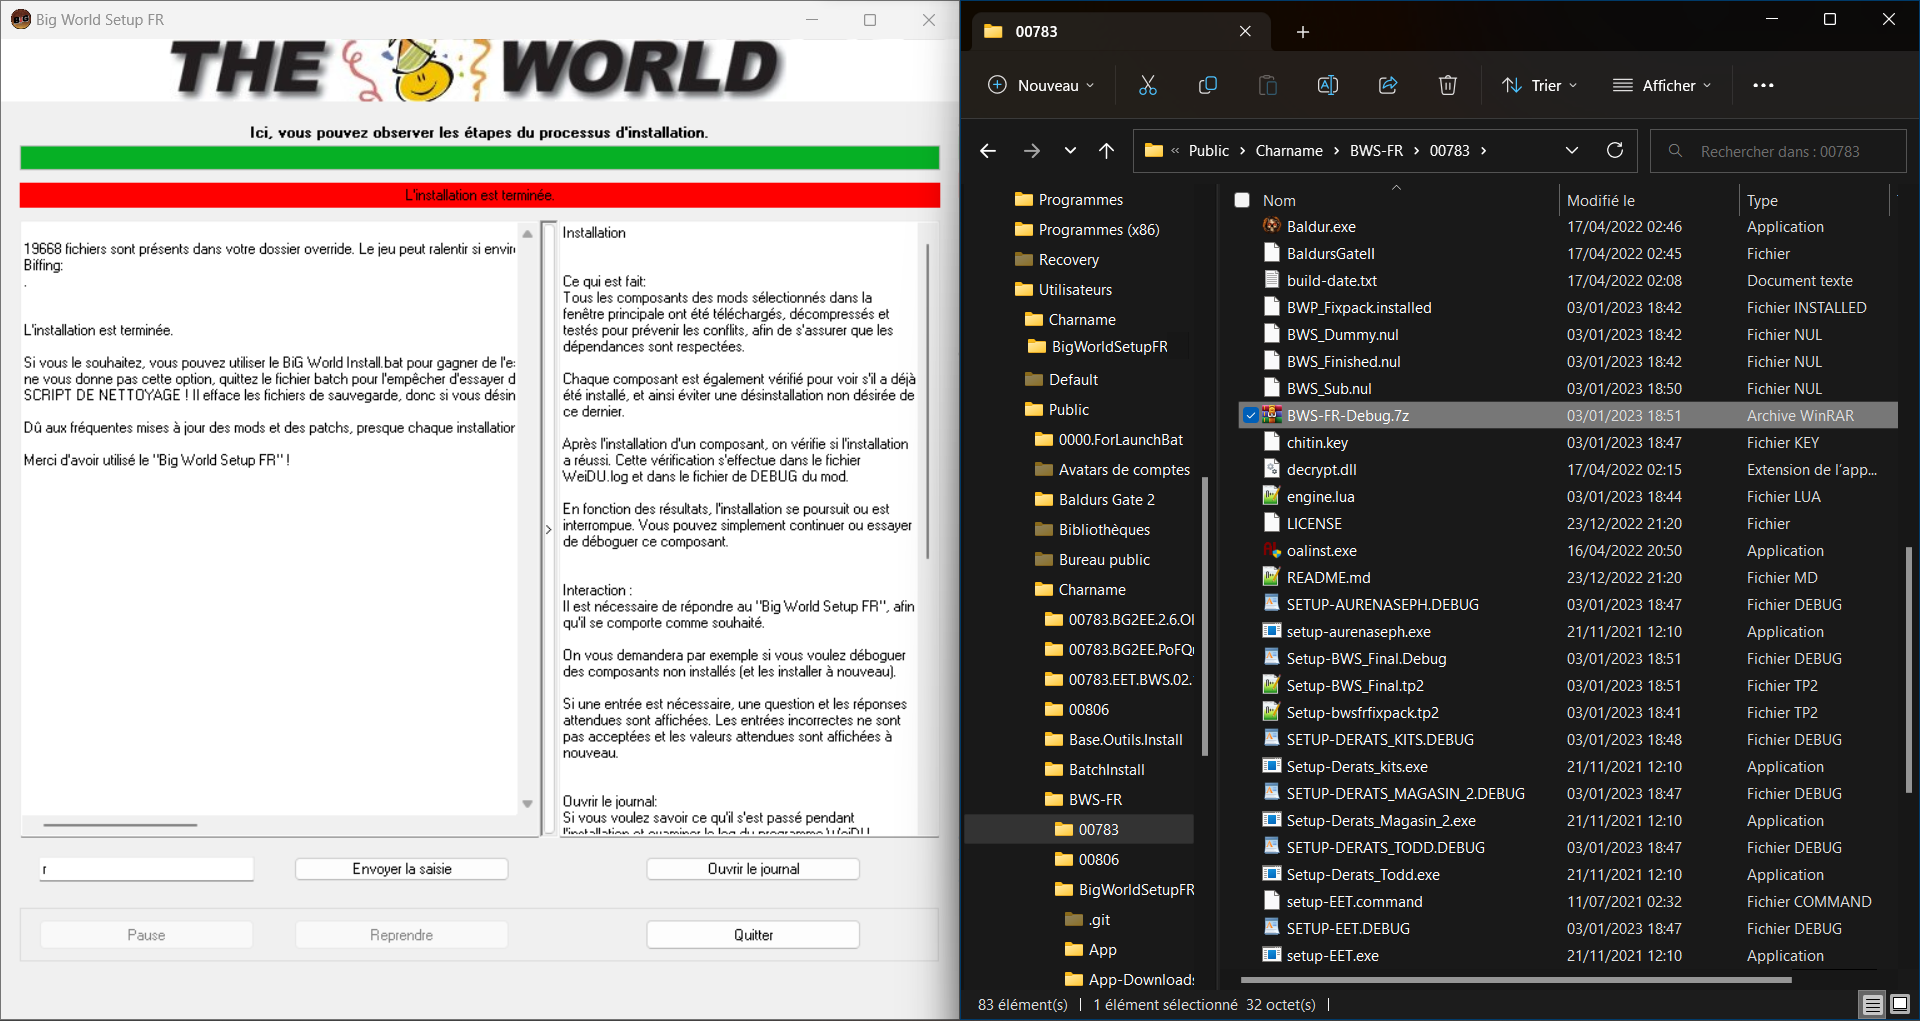Click the Ouvrir le journal button
The height and width of the screenshot is (1021, 1920).
tap(753, 869)
